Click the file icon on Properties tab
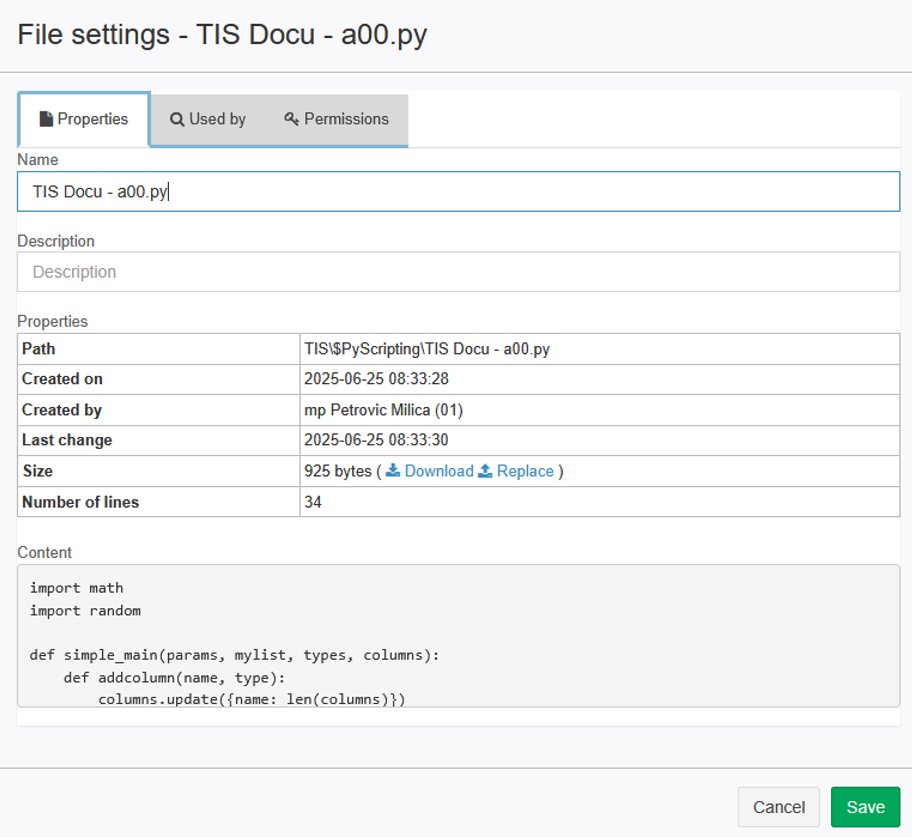Viewport: 912px width, 837px height. 46,119
